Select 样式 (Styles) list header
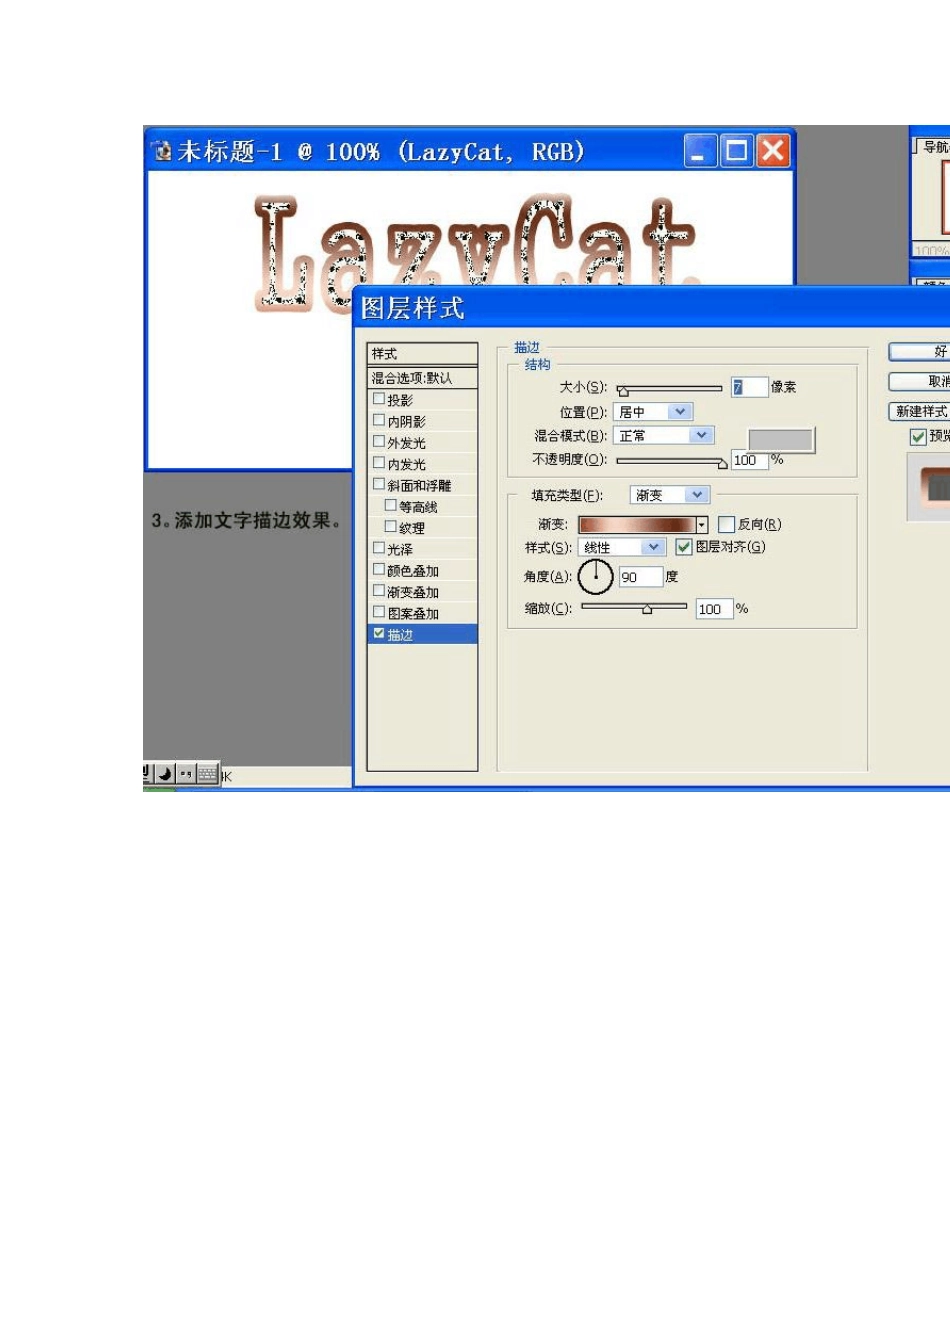This screenshot has width=950, height=1344. click(422, 354)
